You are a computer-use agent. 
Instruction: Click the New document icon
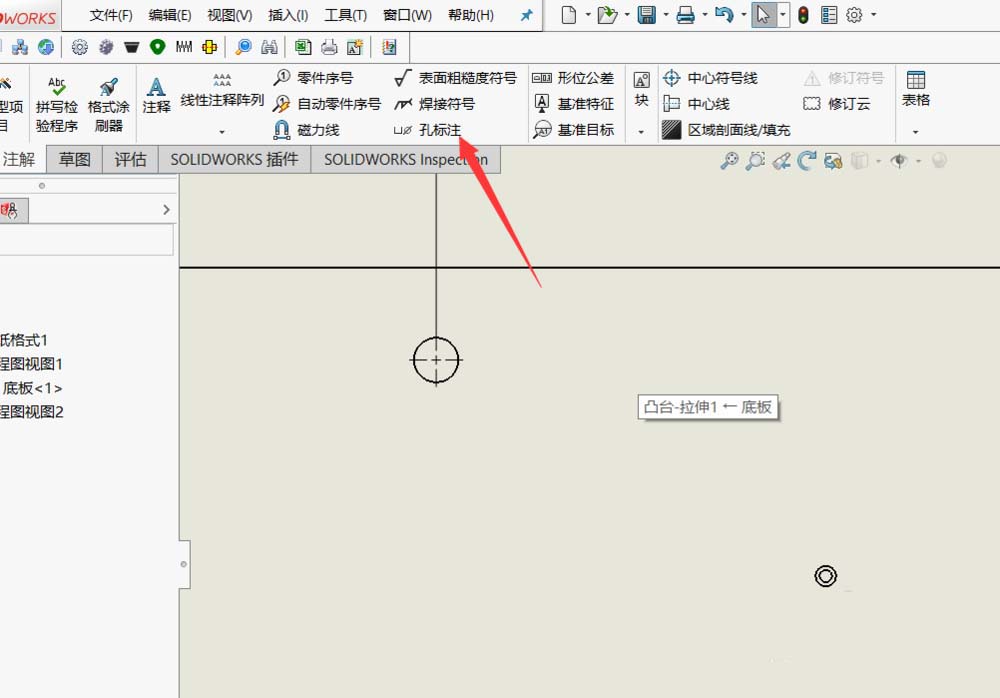pos(569,15)
